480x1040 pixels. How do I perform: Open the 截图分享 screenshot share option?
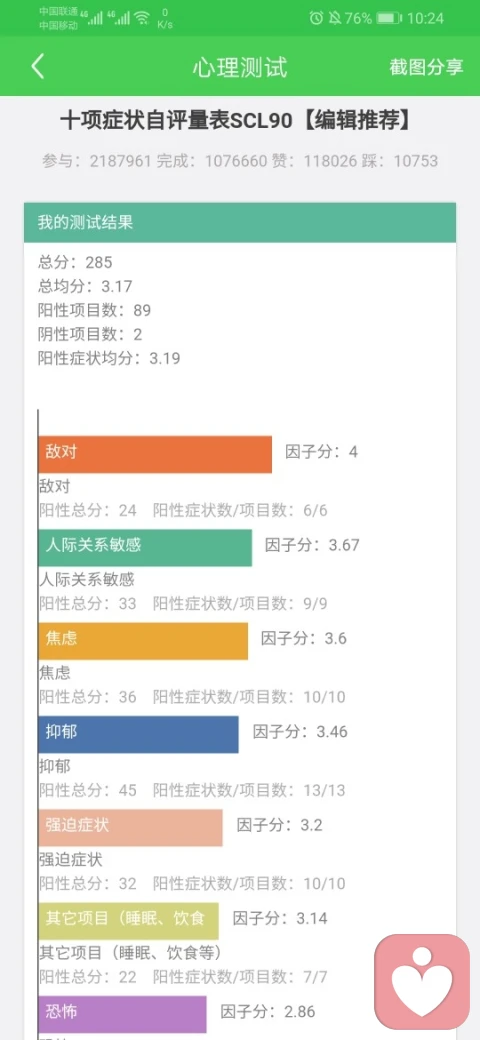tap(426, 68)
